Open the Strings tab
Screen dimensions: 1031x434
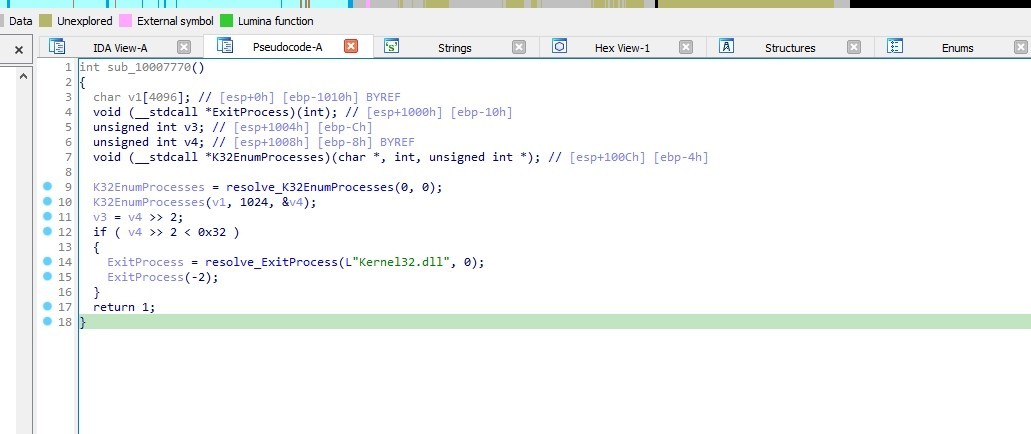point(454,47)
